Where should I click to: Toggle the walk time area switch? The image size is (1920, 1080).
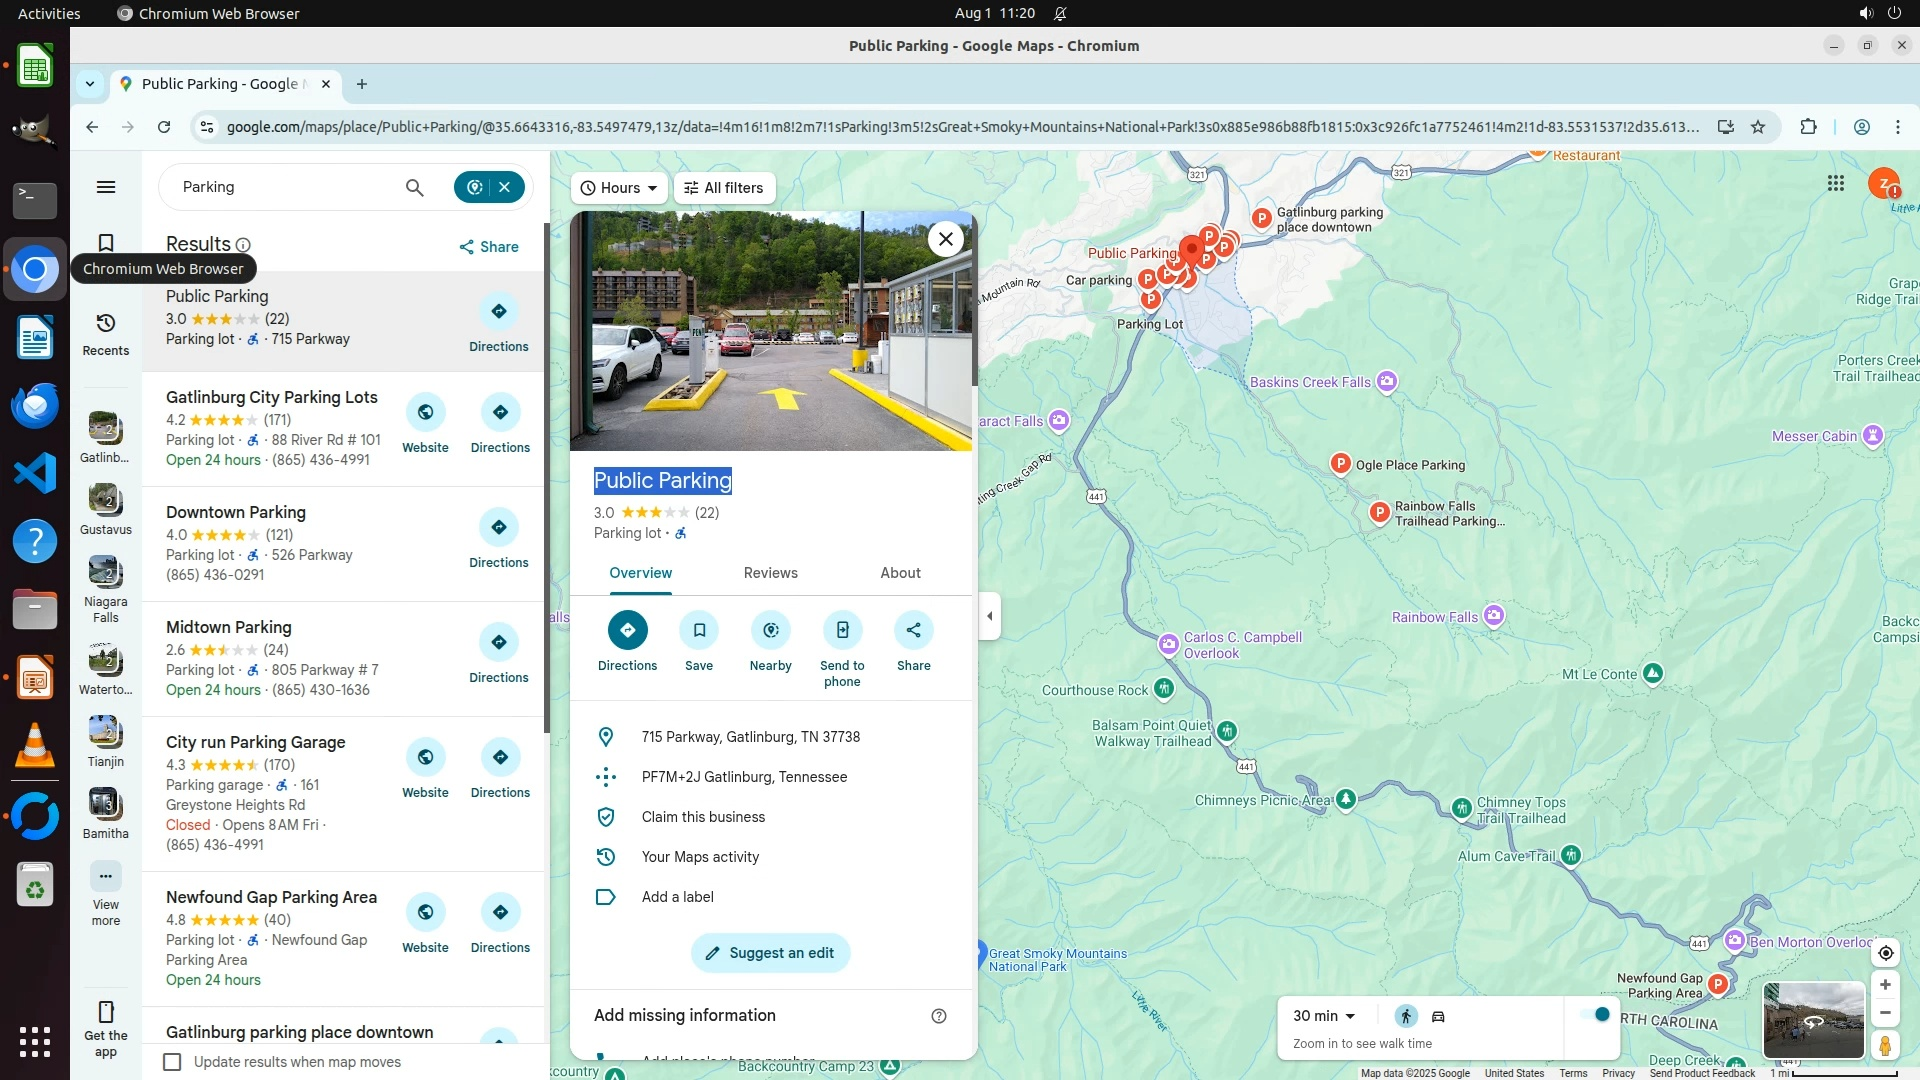point(1595,1015)
